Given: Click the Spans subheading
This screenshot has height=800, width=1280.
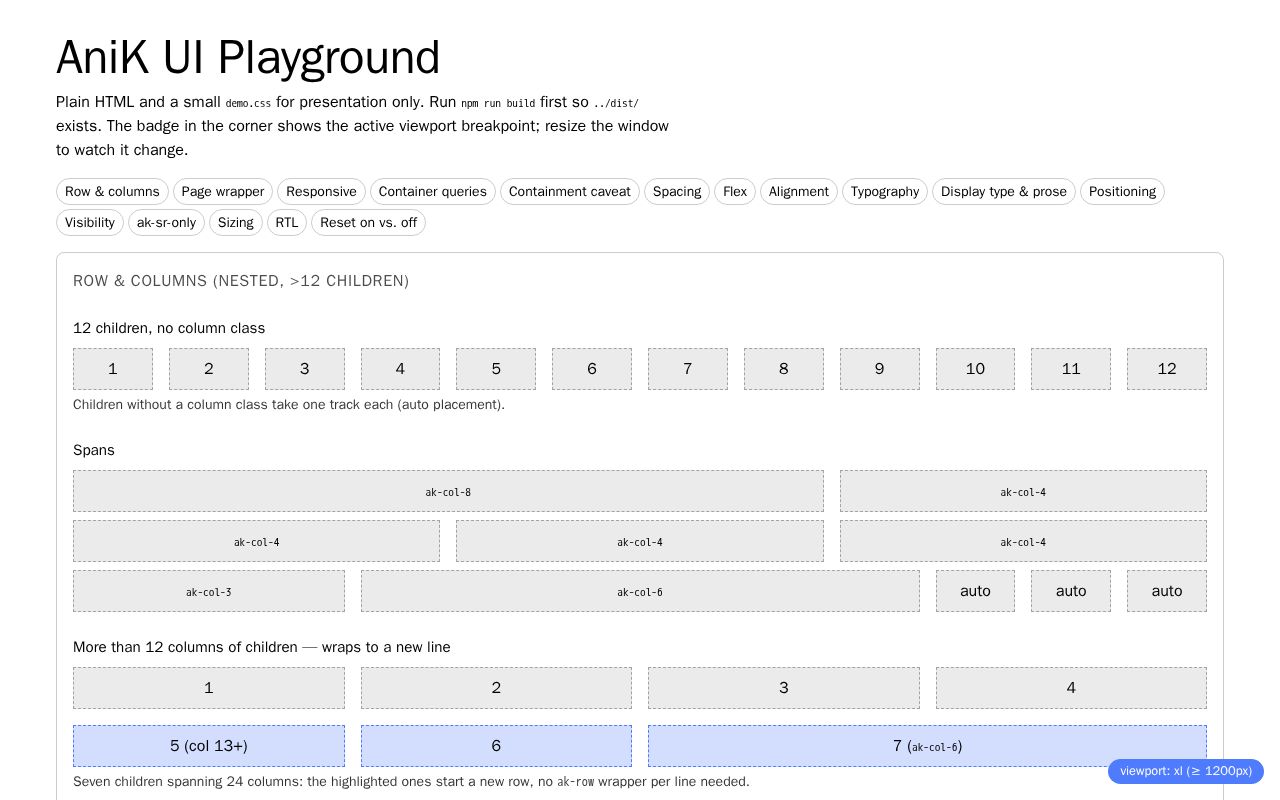Looking at the screenshot, I should pyautogui.click(x=94, y=450).
